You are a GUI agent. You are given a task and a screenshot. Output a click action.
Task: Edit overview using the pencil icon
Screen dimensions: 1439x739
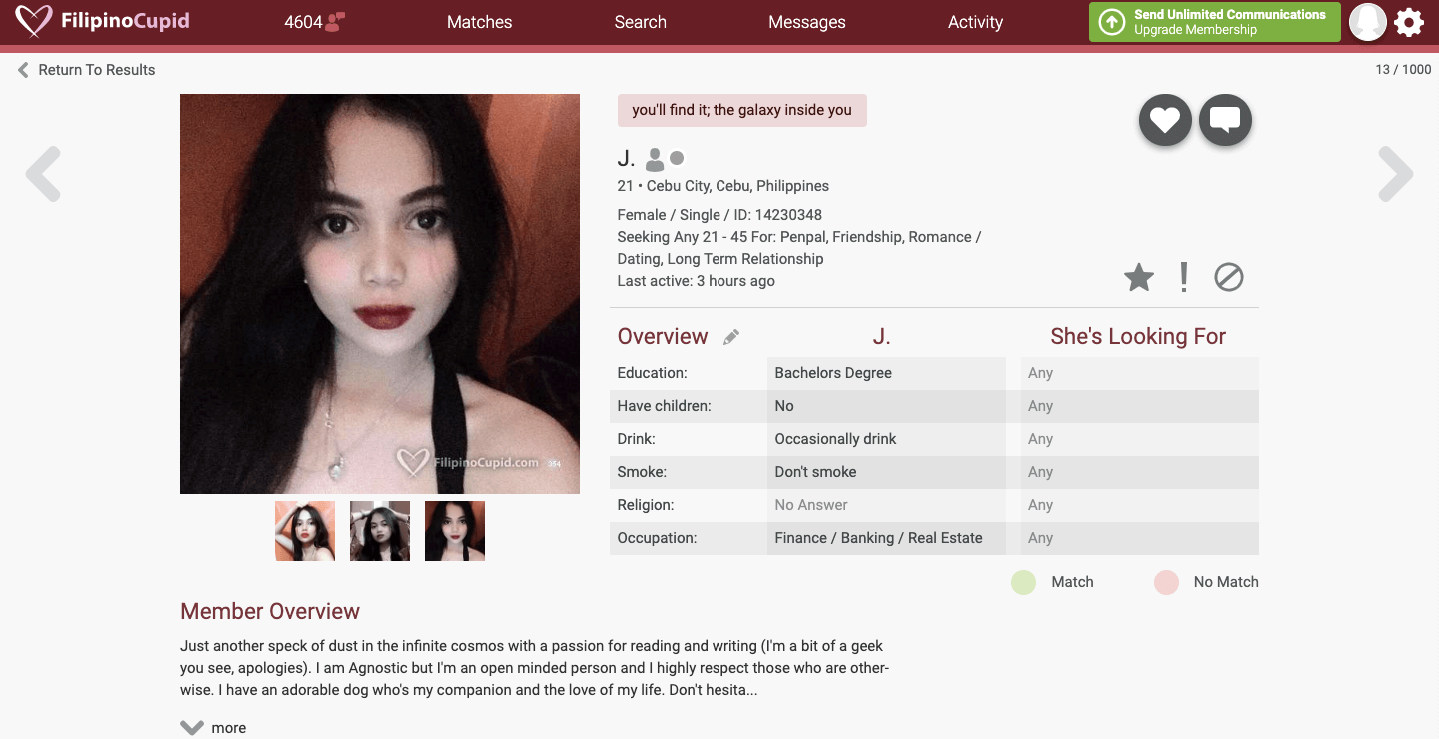(731, 337)
